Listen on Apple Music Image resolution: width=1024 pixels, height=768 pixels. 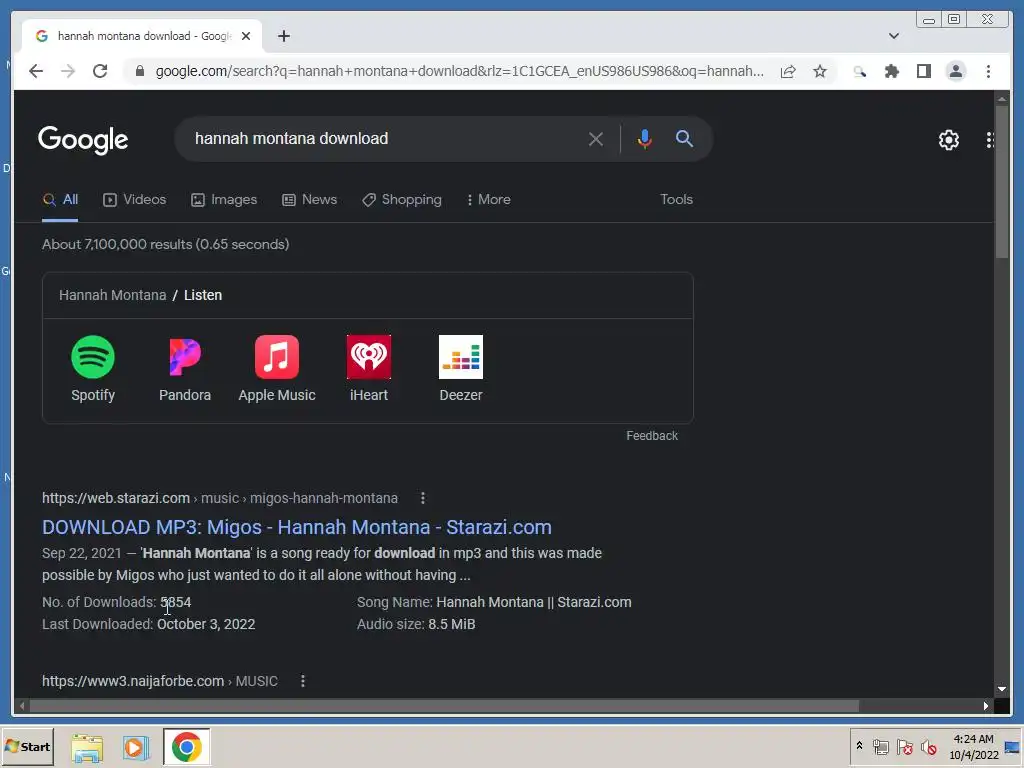coord(277,369)
